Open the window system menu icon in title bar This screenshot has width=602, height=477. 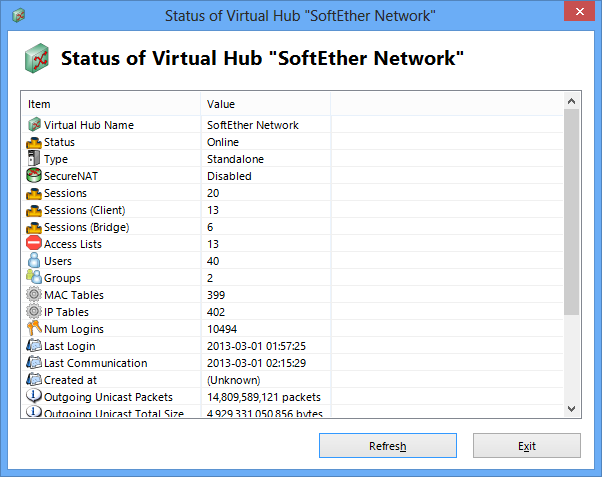click(x=17, y=15)
